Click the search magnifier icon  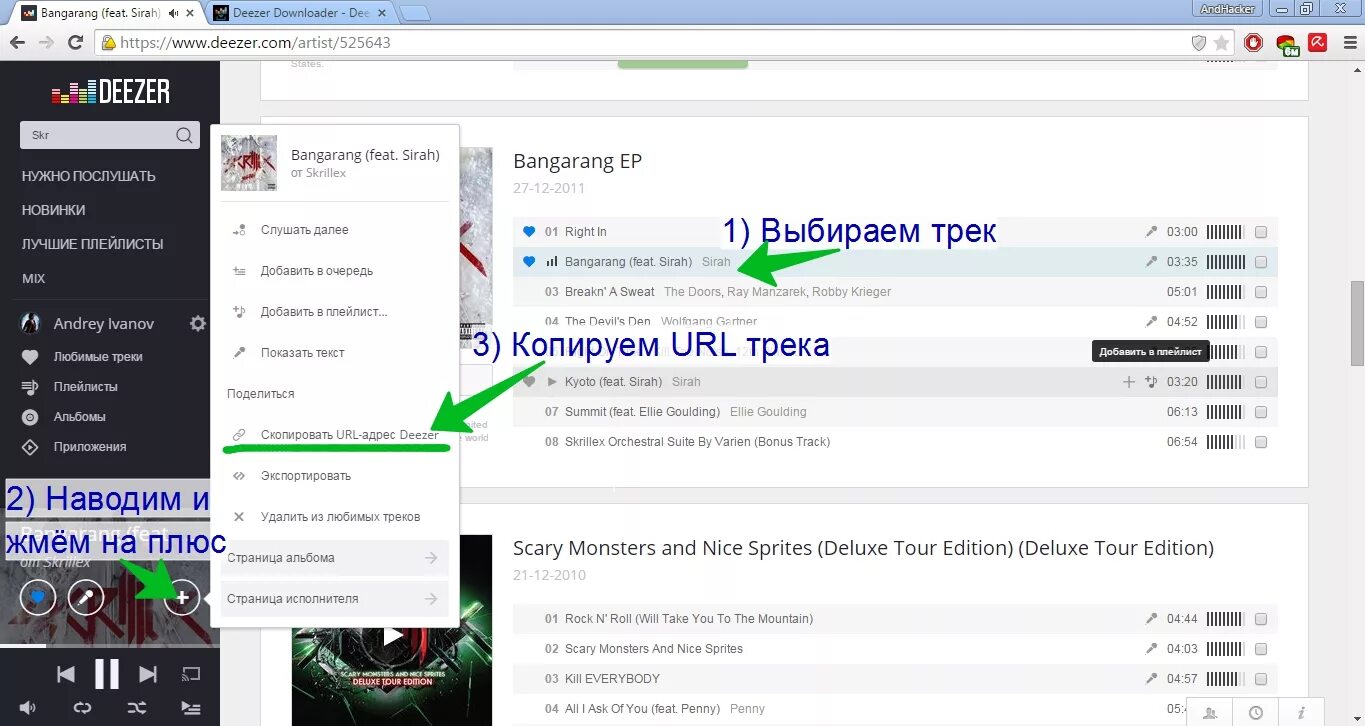tap(184, 135)
